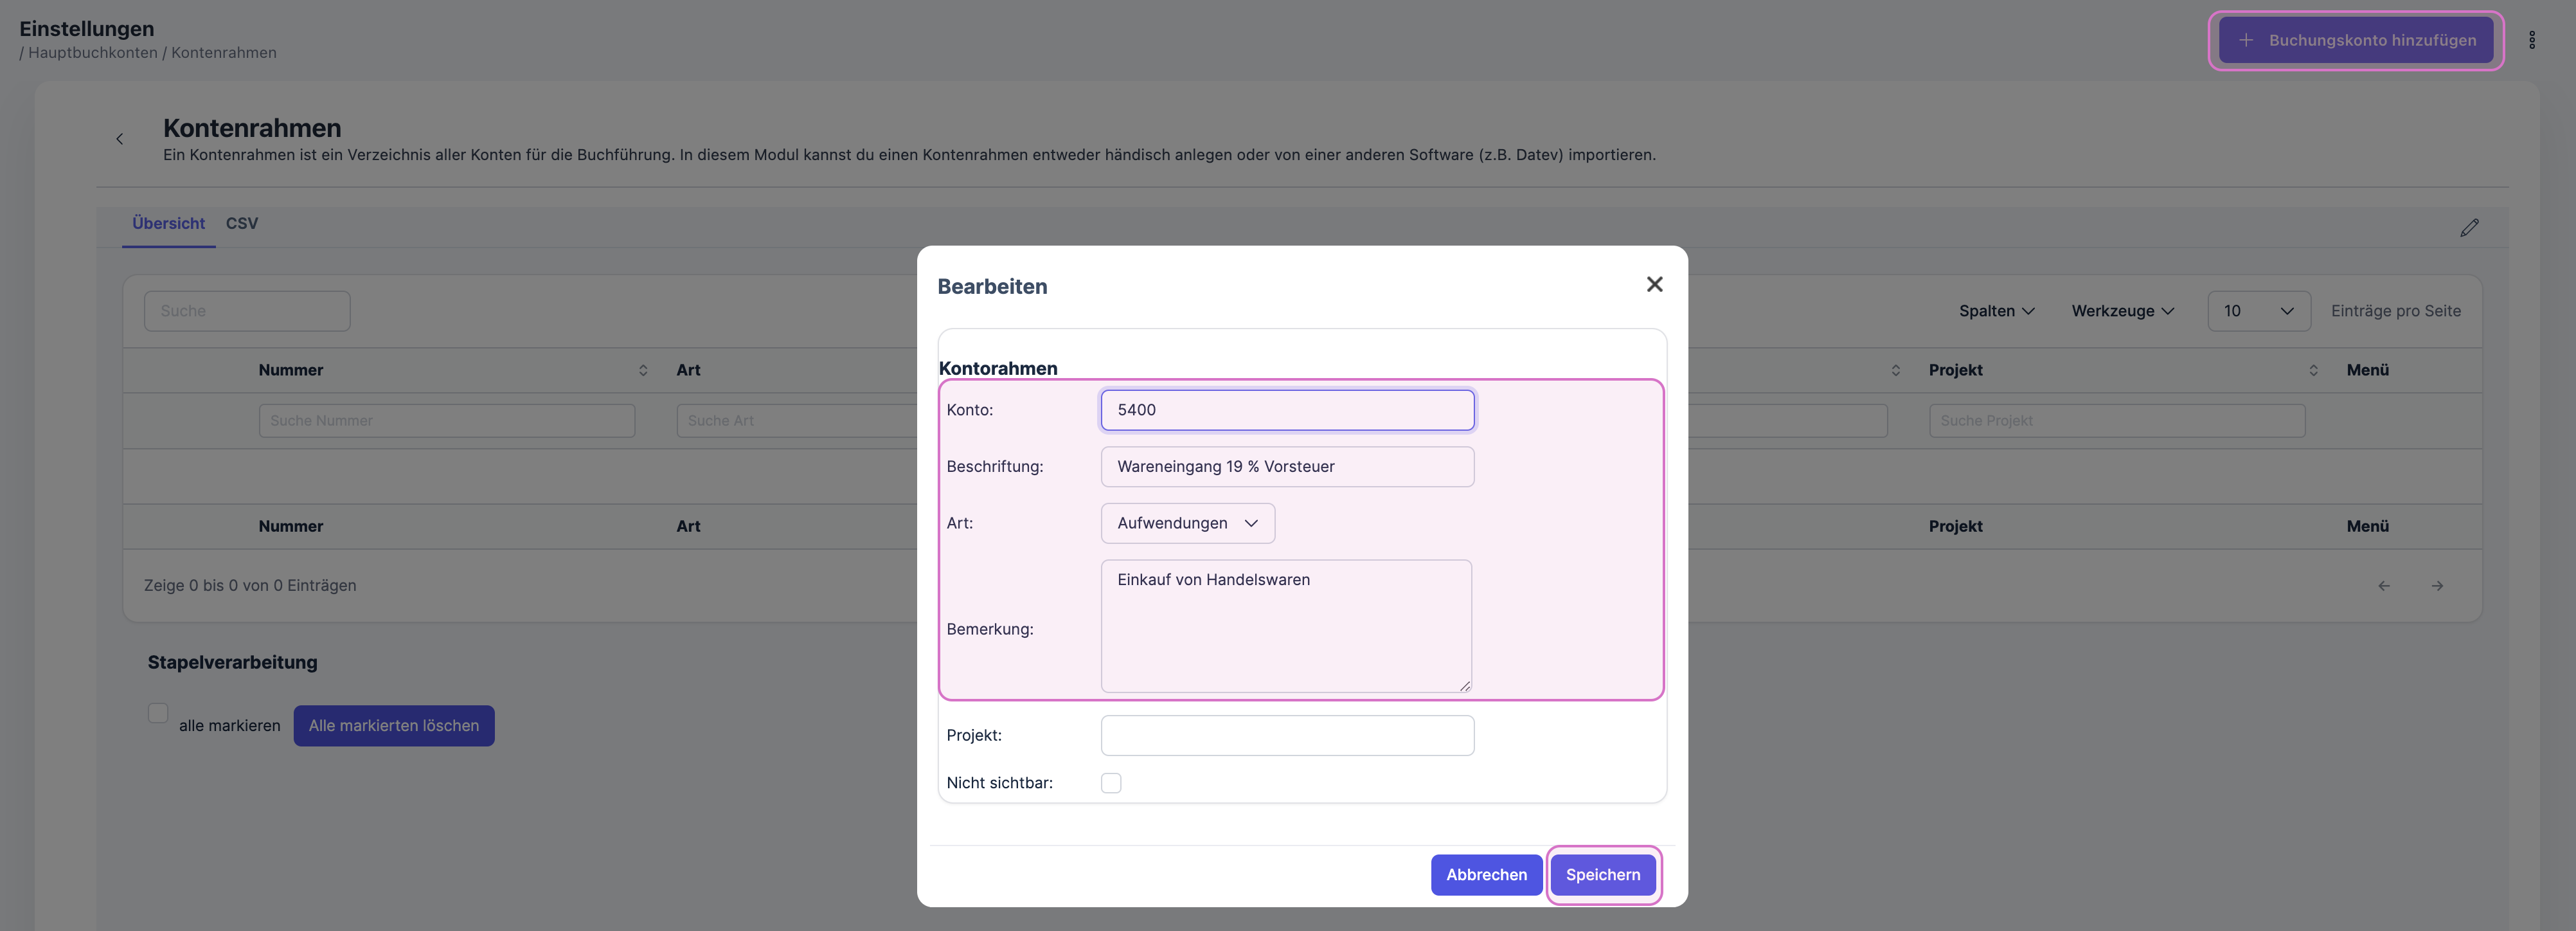This screenshot has height=931, width=2576.
Task: Switch to the CSV tab
Action: click(x=242, y=223)
